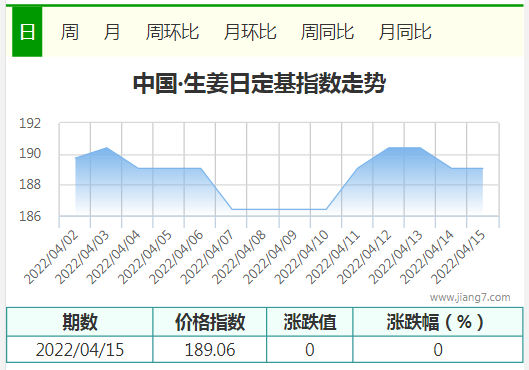Click the 2022/04/02 x-axis label
This screenshot has width=529, height=370.
(51, 257)
